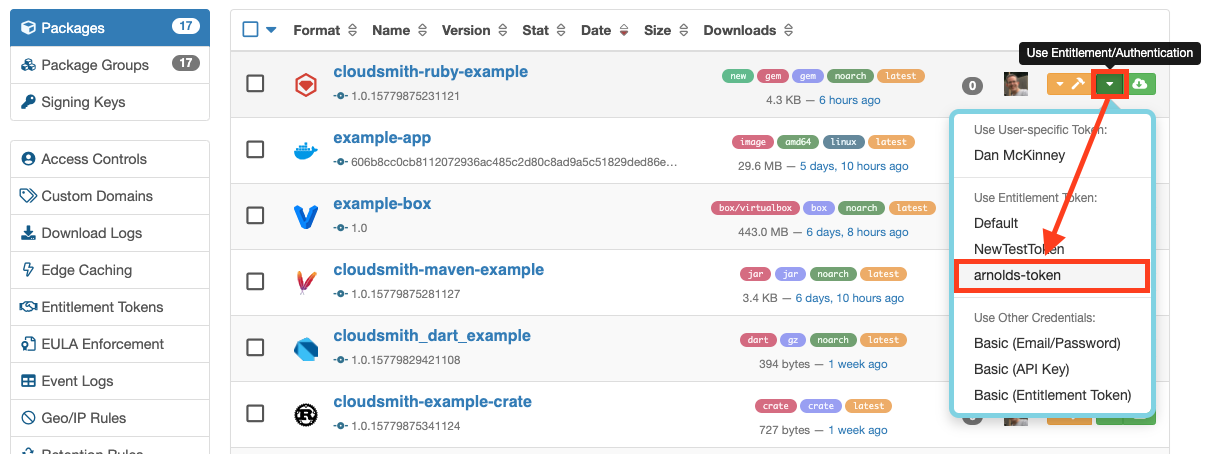Sort by the Name column
This screenshot has width=1211, height=454.
coord(399,30)
